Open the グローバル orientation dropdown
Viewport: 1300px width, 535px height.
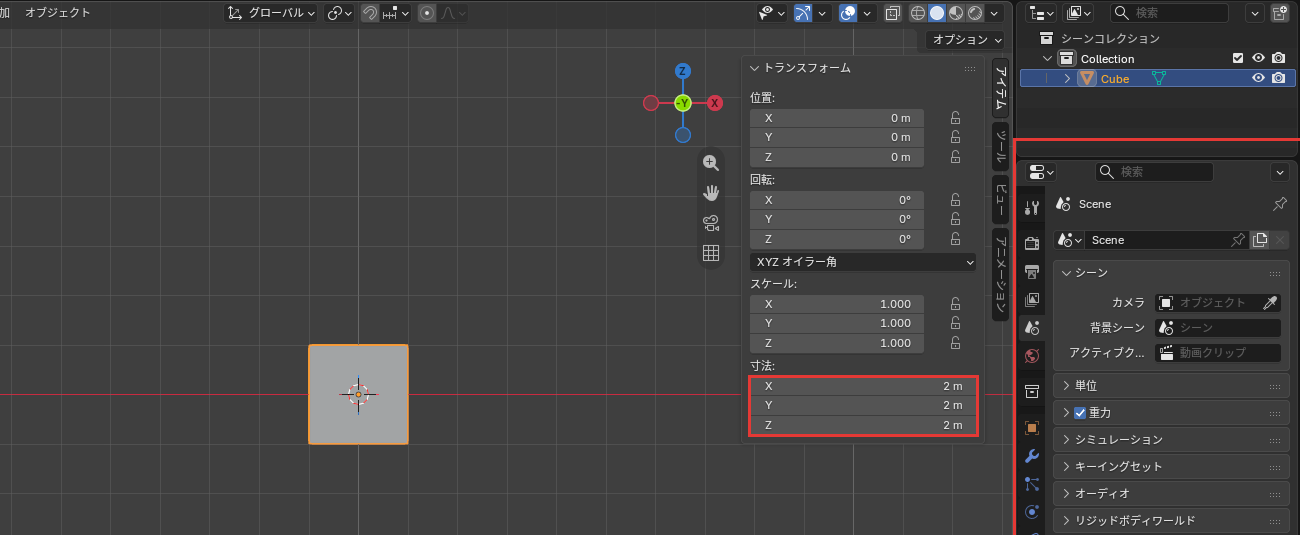(x=270, y=13)
